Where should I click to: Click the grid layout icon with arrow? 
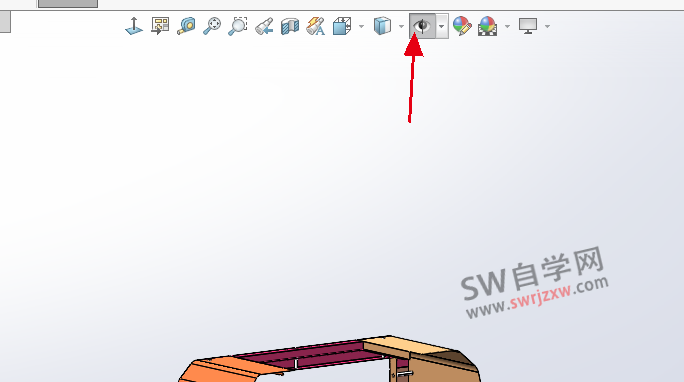(160, 26)
